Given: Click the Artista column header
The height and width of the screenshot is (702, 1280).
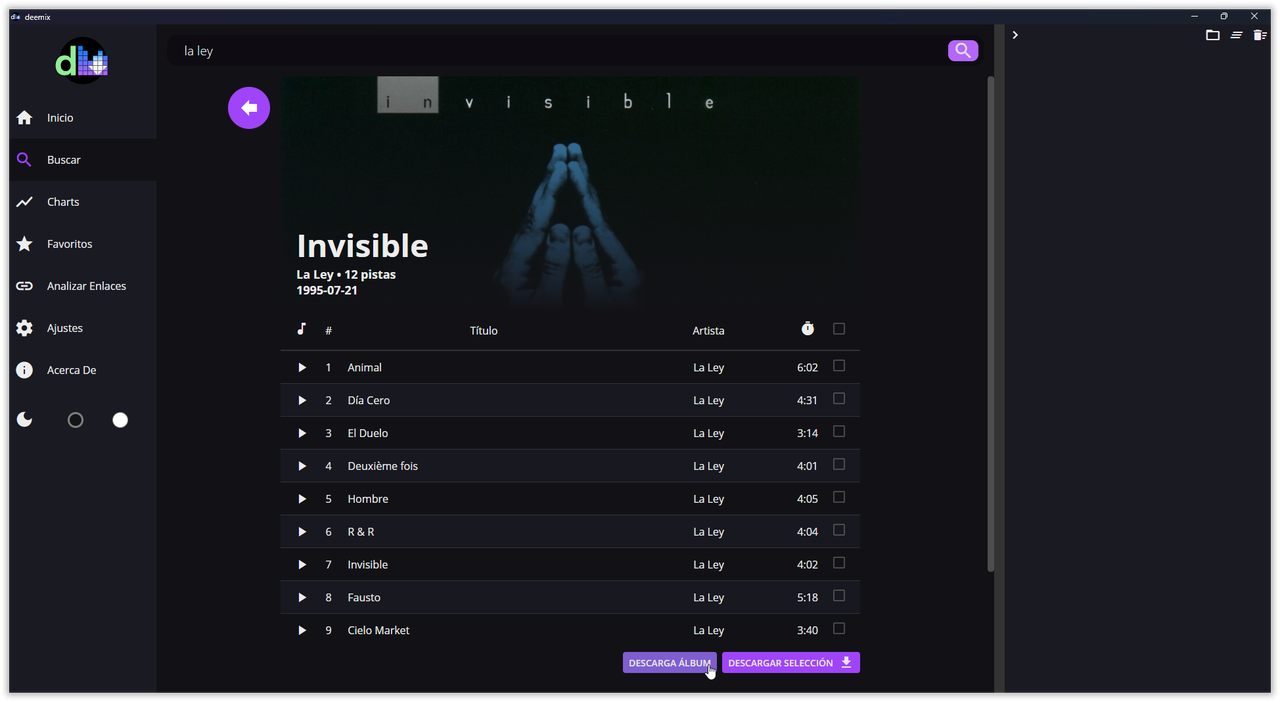Looking at the screenshot, I should coord(708,331).
